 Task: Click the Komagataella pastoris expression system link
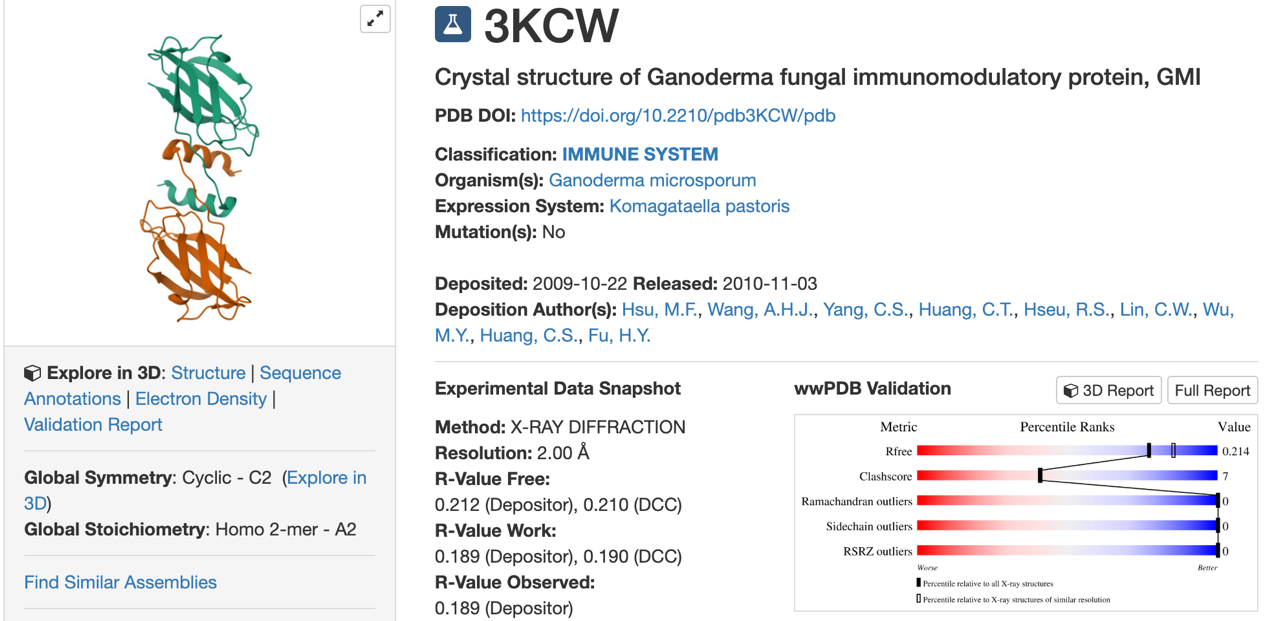coord(699,206)
